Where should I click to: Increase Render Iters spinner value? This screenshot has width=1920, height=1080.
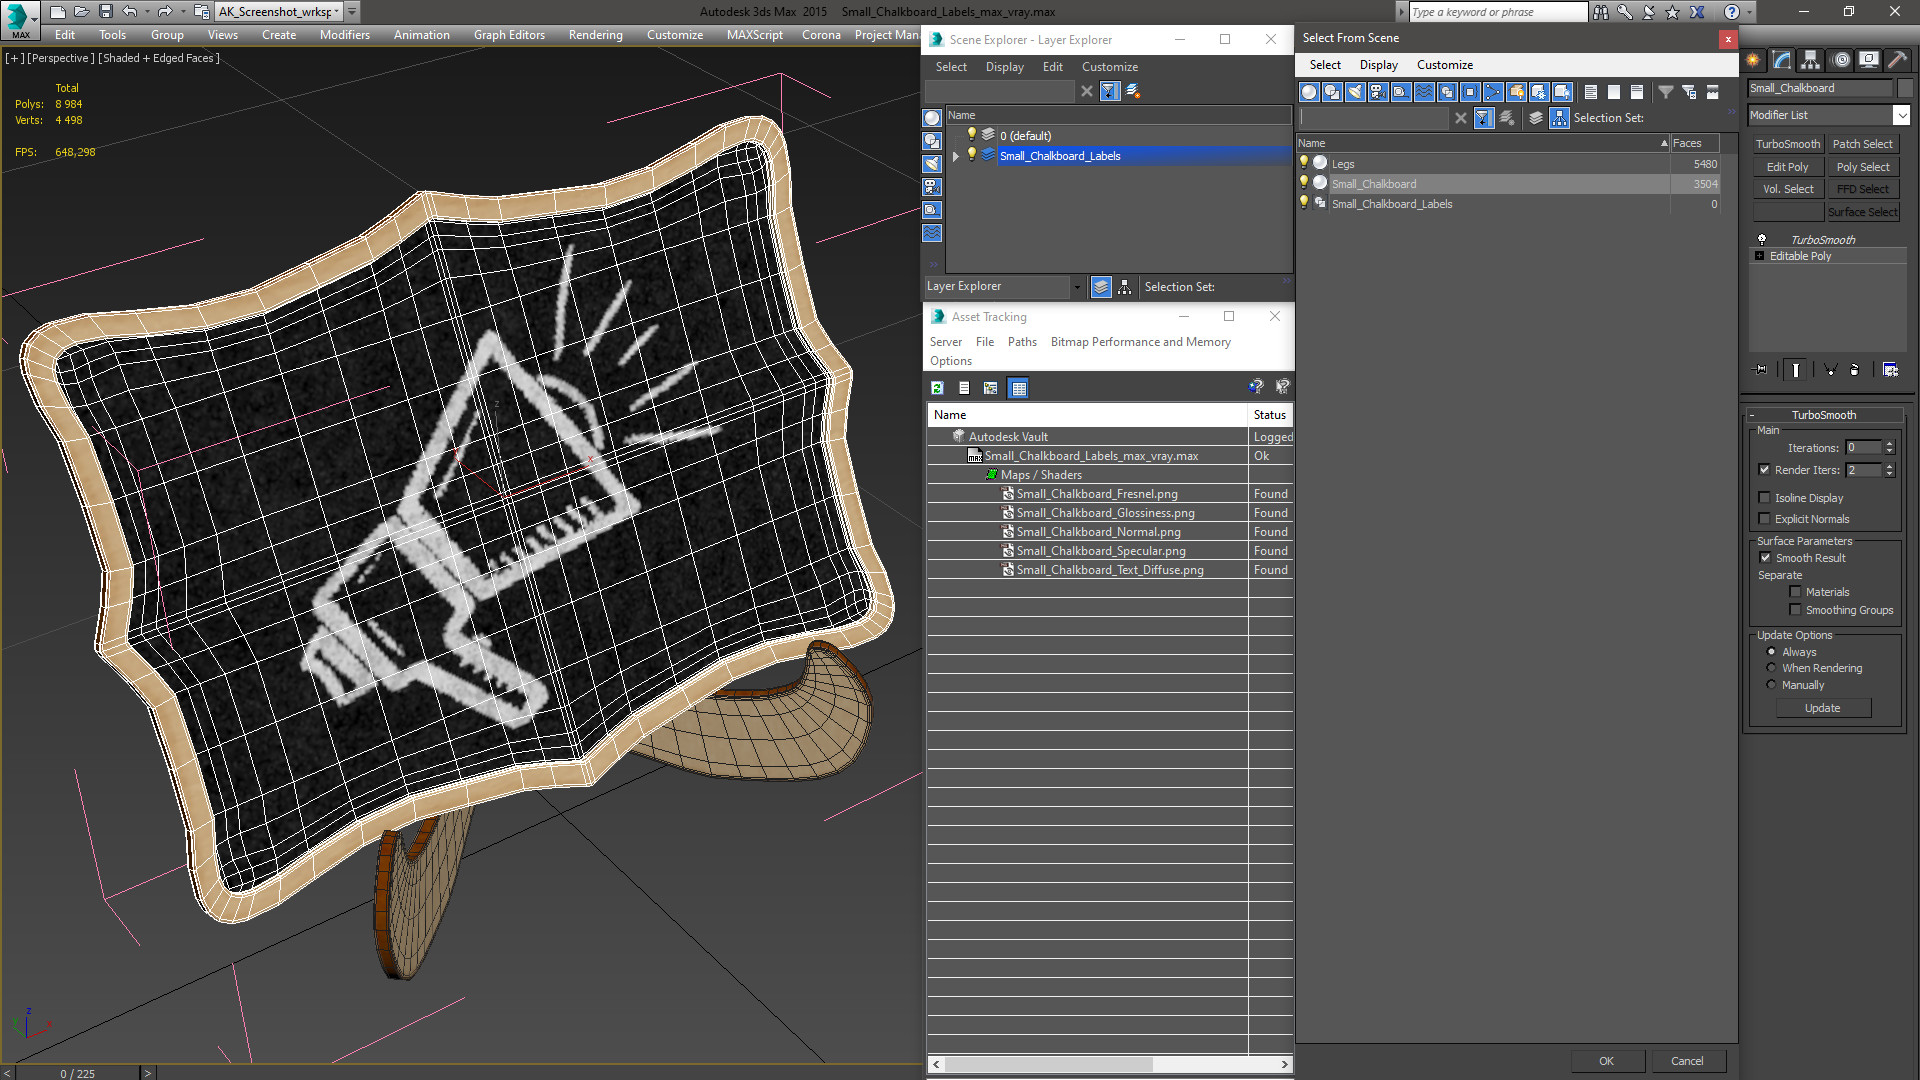pyautogui.click(x=1890, y=466)
